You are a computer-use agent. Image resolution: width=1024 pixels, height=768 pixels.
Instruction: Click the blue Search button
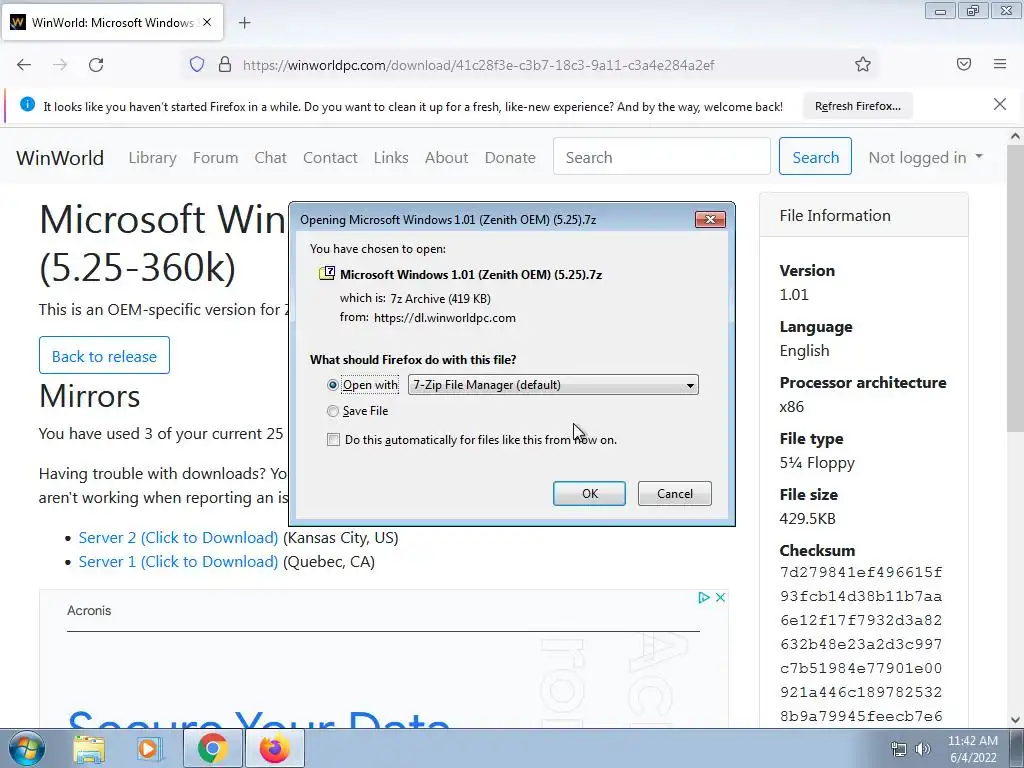coord(815,157)
